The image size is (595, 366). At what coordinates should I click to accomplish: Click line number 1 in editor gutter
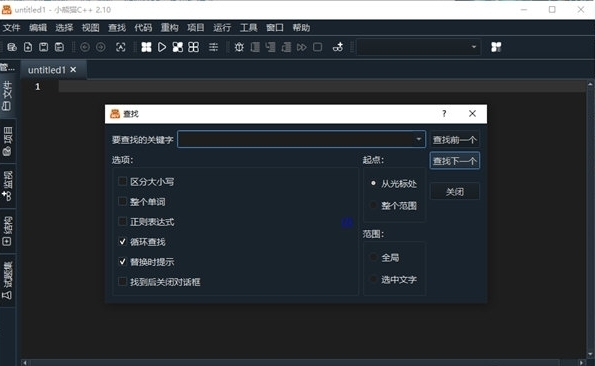tap(38, 87)
